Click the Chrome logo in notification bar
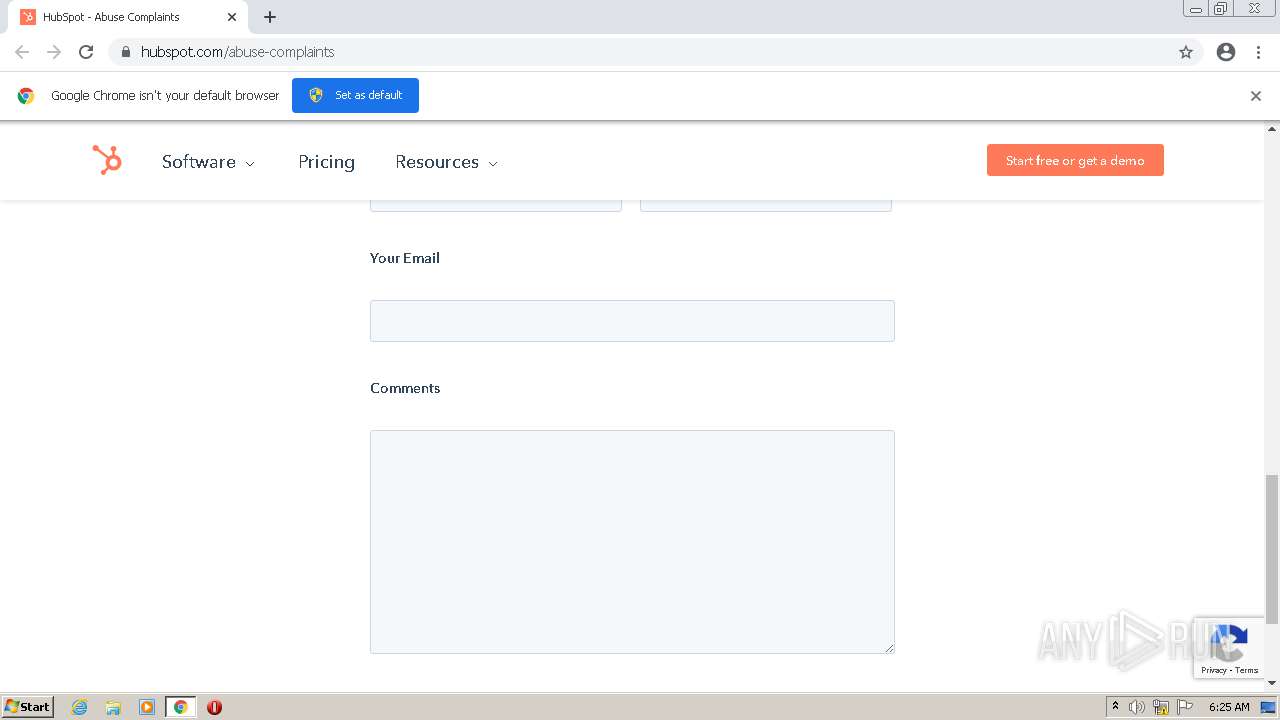Viewport: 1280px width, 720px height. [26, 96]
